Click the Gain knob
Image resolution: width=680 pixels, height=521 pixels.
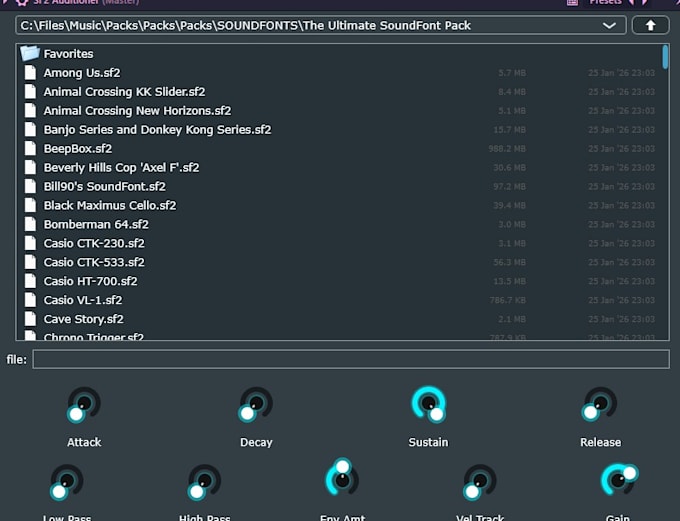[x=618, y=480]
